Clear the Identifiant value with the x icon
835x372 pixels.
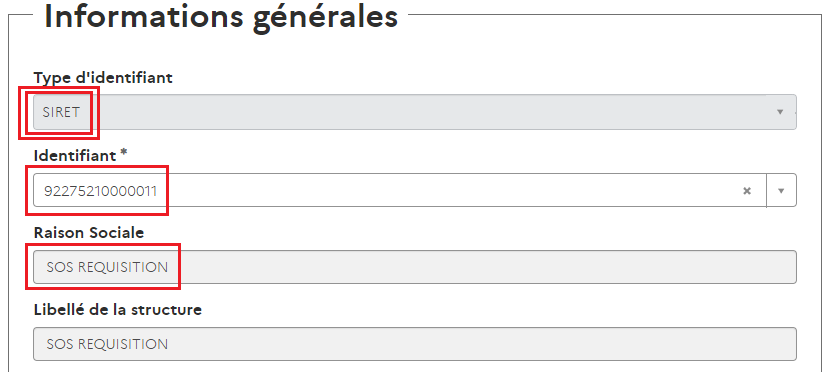747,191
